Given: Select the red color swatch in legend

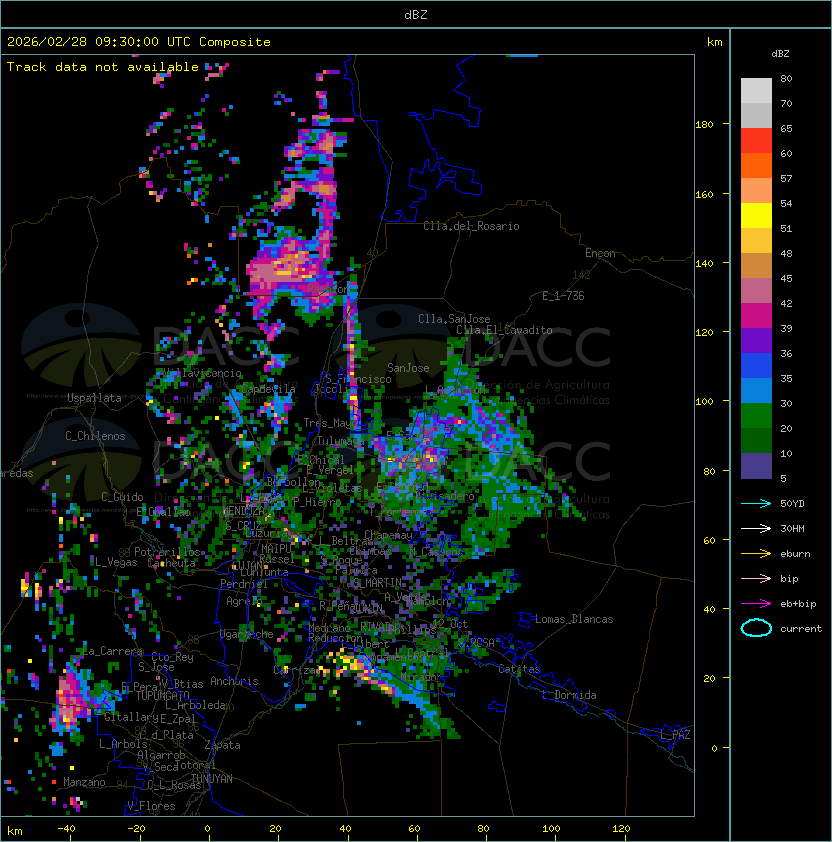Looking at the screenshot, I should coord(756,140).
